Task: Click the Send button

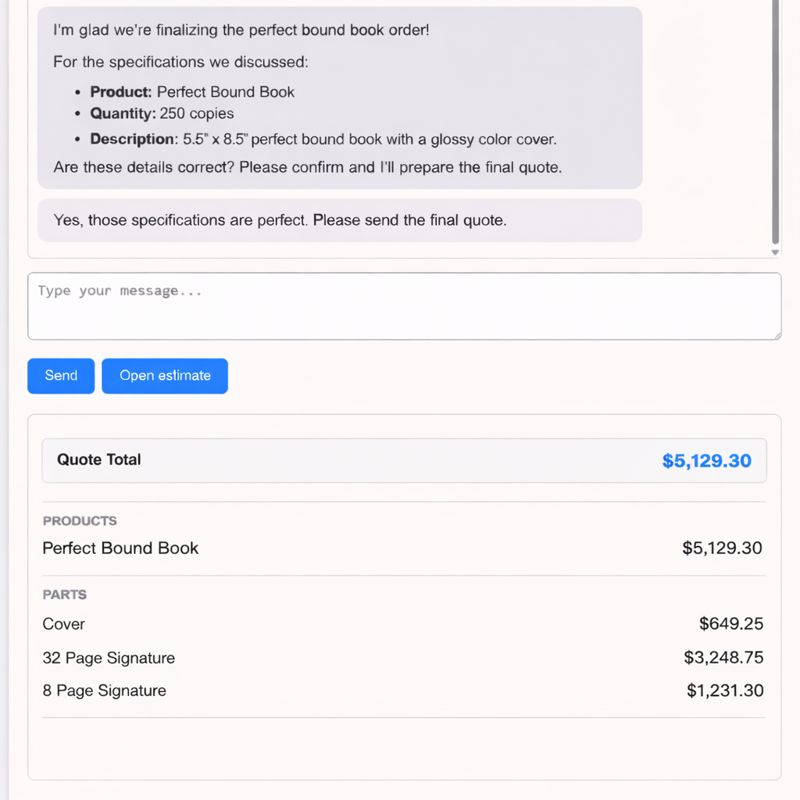Action: (60, 376)
